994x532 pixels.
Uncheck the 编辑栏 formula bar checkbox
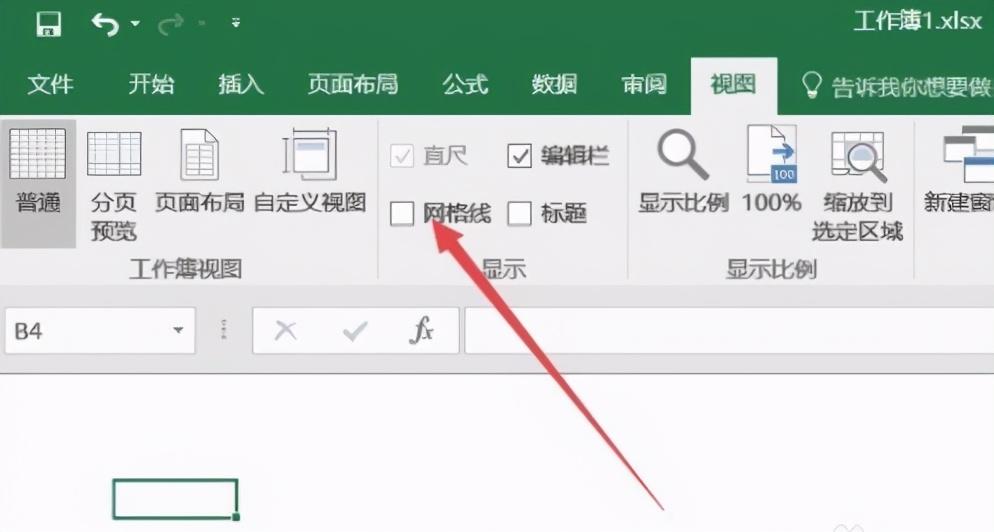[x=519, y=156]
